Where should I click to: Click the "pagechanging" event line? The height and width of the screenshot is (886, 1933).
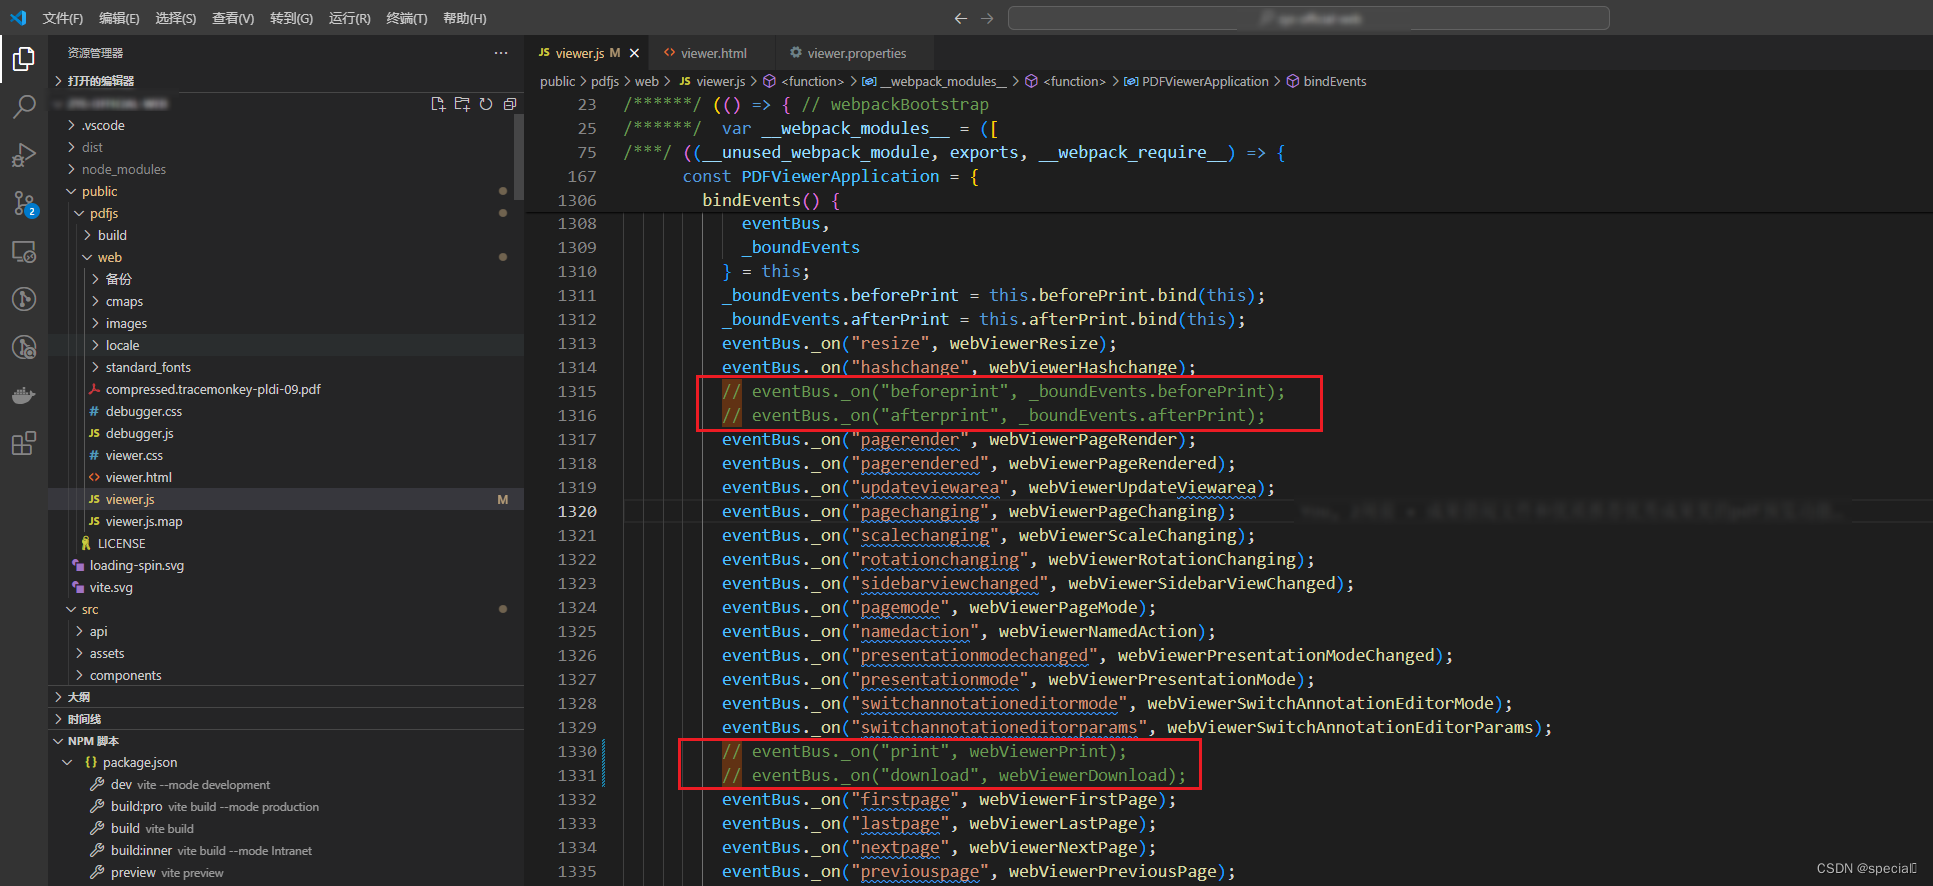978,512
